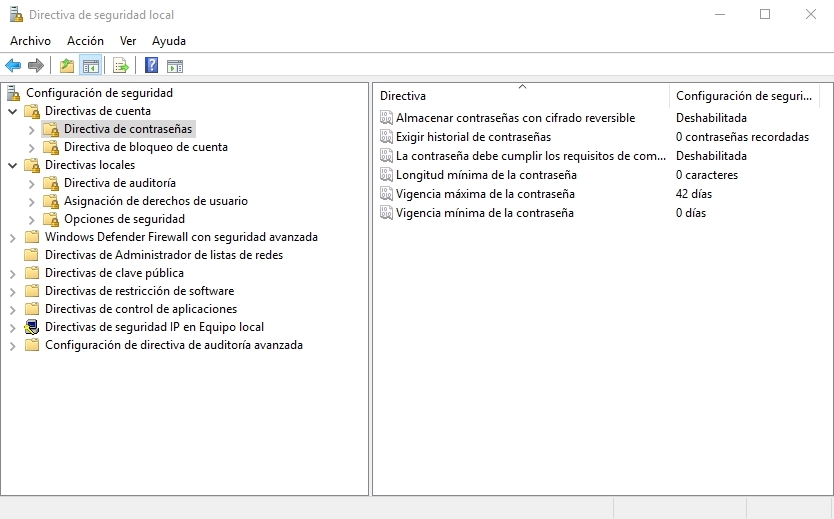Open the Acción menu
Image resolution: width=834 pixels, height=519 pixels.
click(85, 41)
